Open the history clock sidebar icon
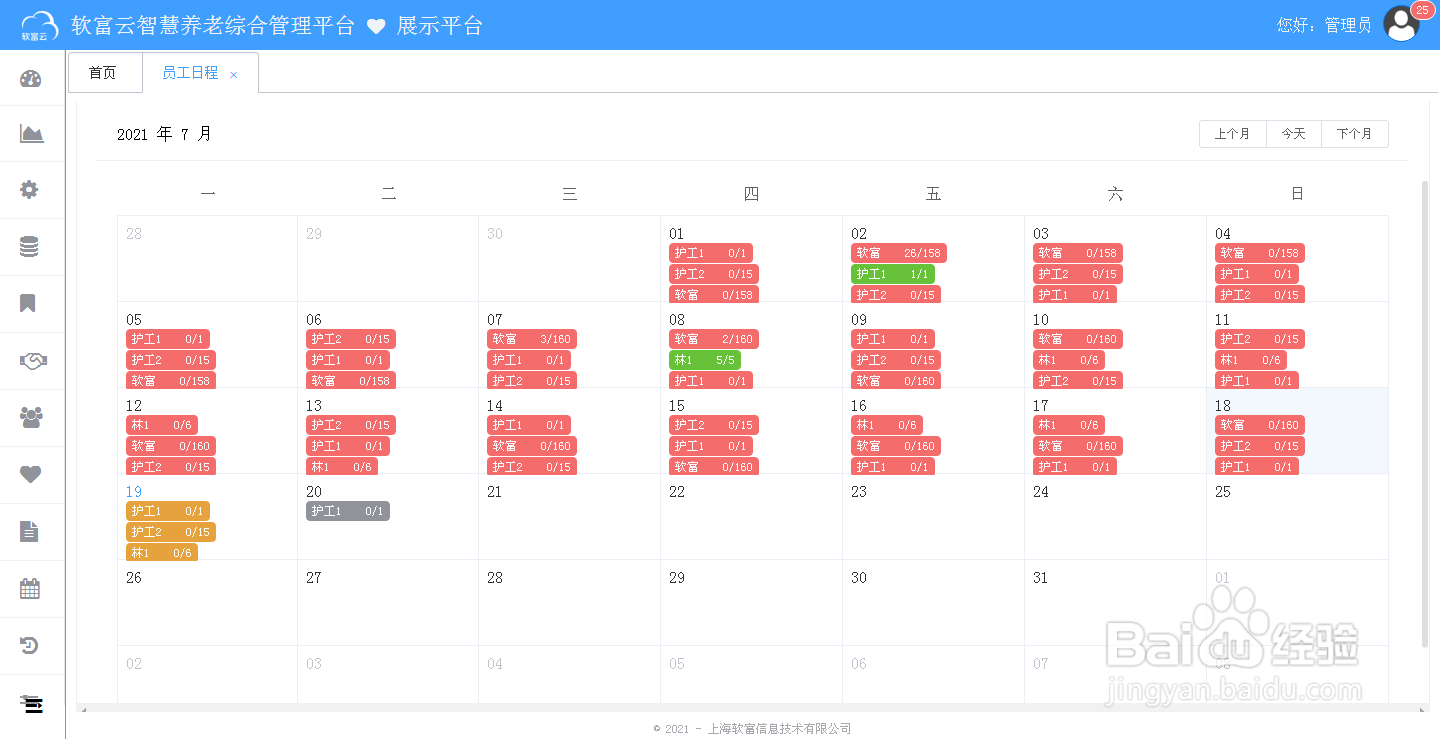This screenshot has height=739, width=1440. click(x=30, y=646)
